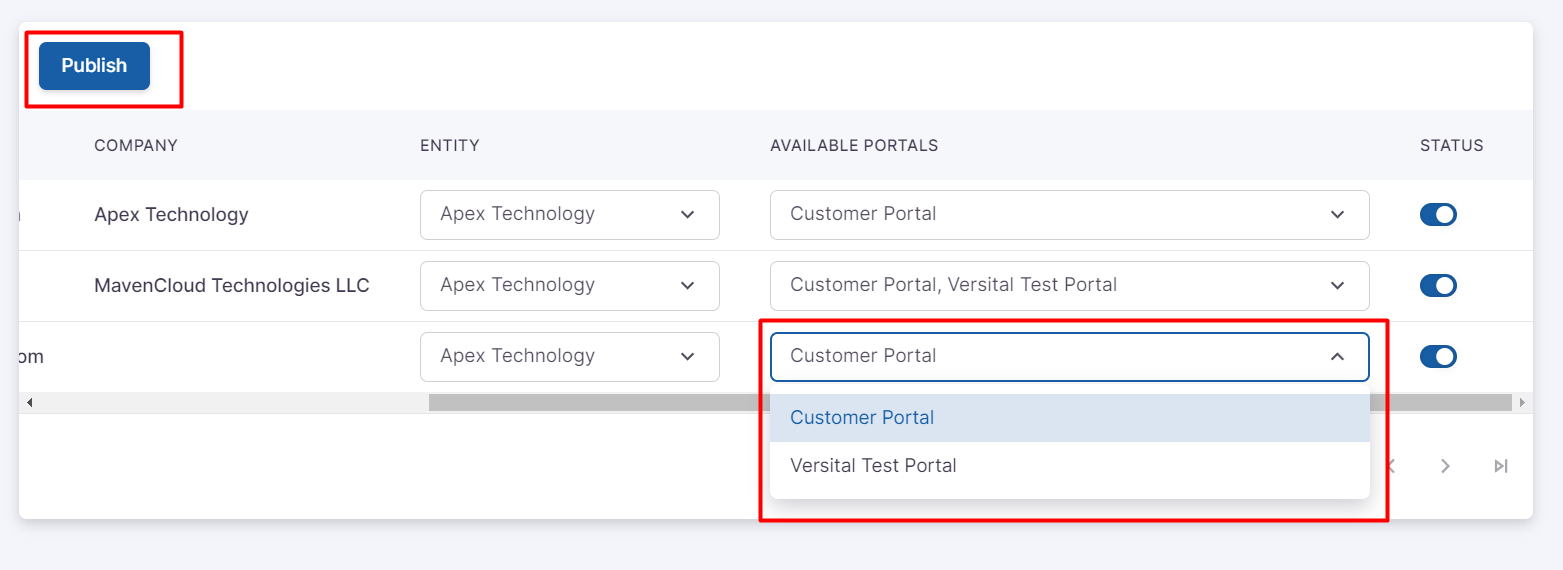Switch off the third row's status toggle
Screen dimensions: 1563x570
click(1438, 357)
